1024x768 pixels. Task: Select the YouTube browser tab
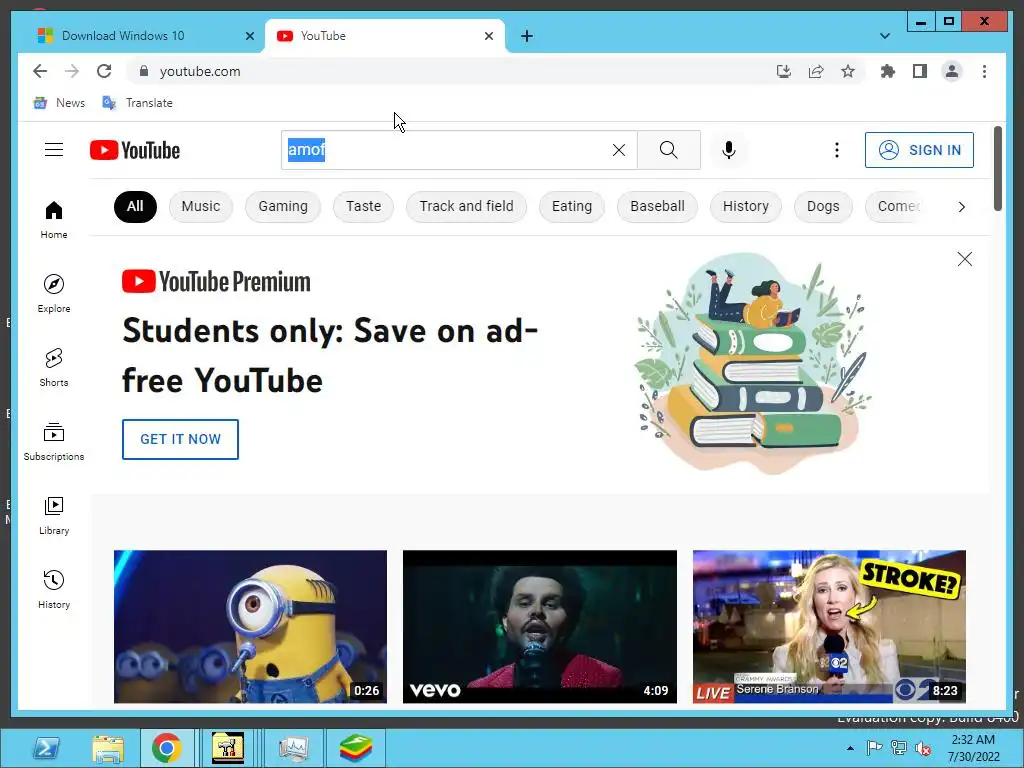[384, 36]
